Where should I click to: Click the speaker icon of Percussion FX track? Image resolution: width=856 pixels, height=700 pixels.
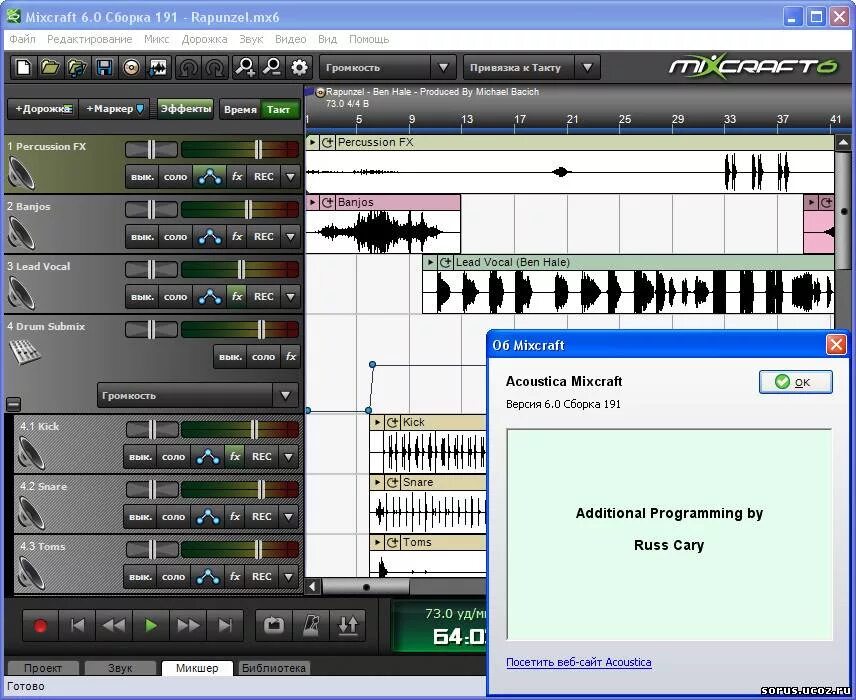(x=21, y=174)
